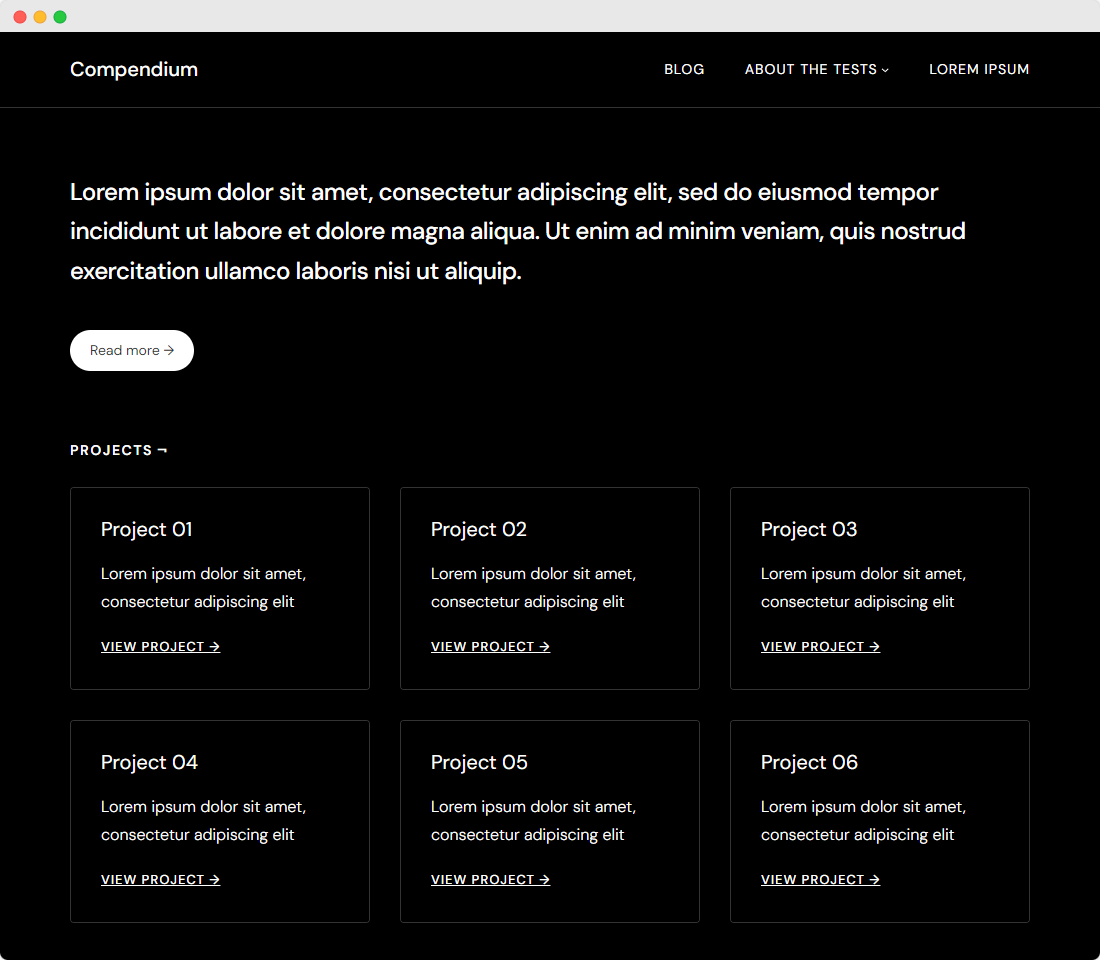Click the Compendium site logo
Viewport: 1100px width, 960px height.
(x=133, y=69)
